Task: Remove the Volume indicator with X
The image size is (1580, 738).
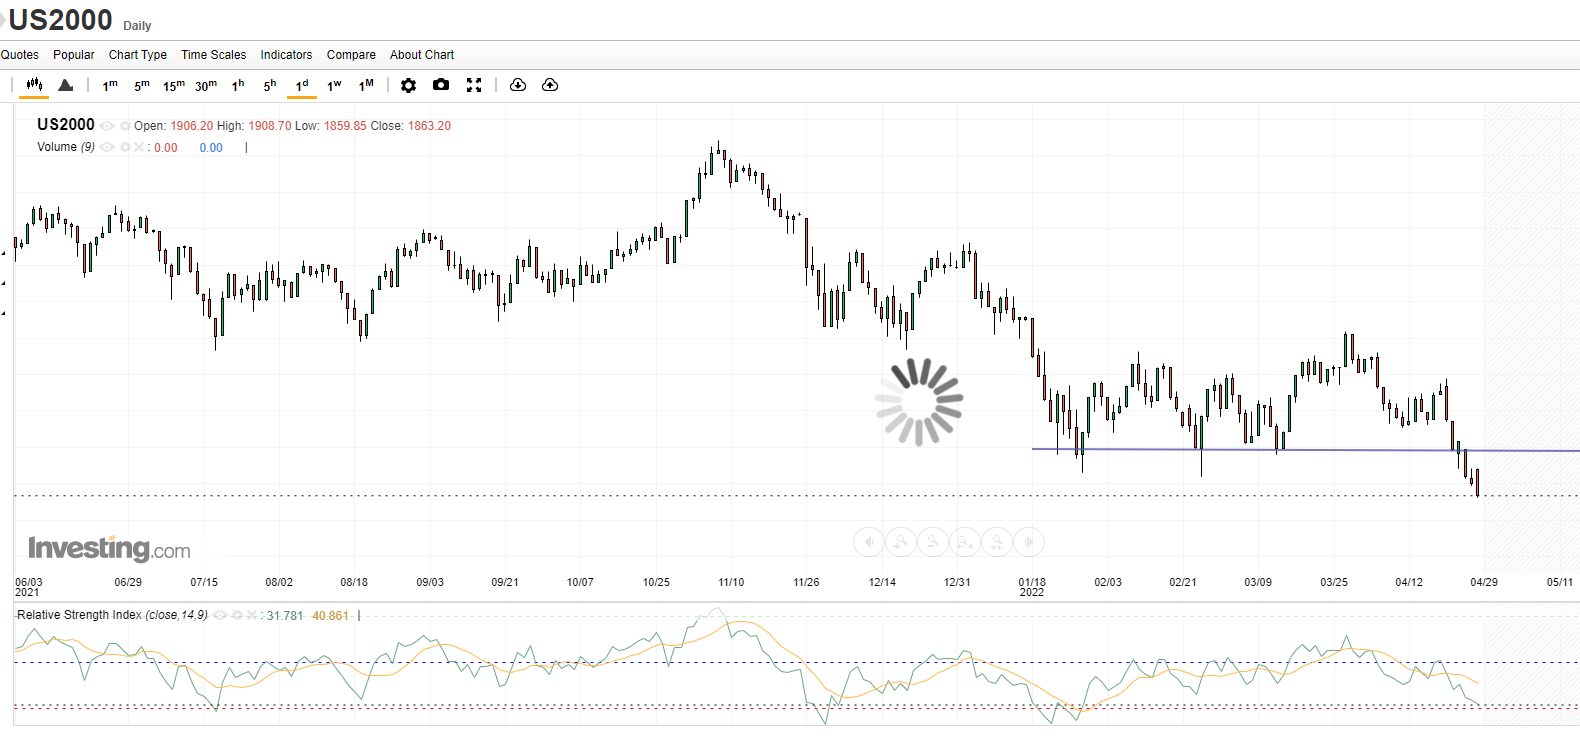Action: click(x=139, y=147)
